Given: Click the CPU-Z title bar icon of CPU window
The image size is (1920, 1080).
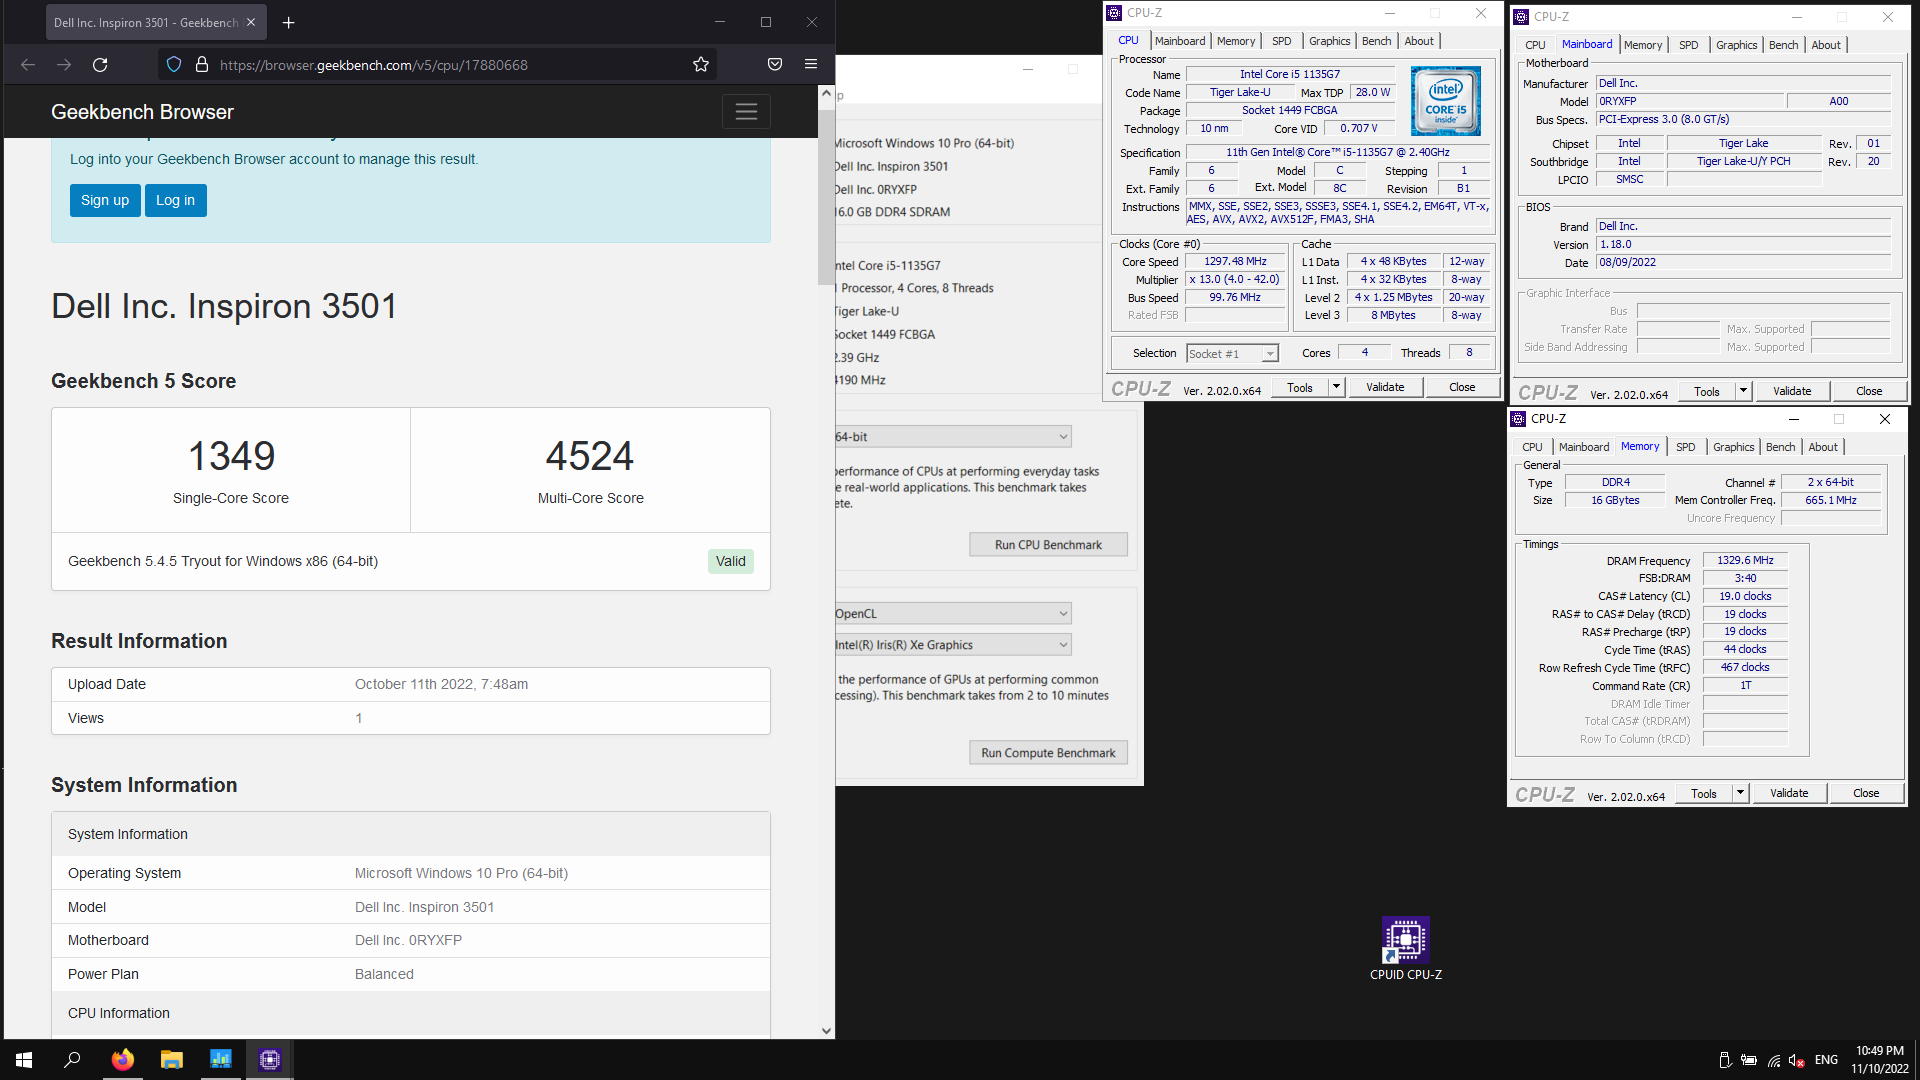Looking at the screenshot, I should click(x=1113, y=13).
